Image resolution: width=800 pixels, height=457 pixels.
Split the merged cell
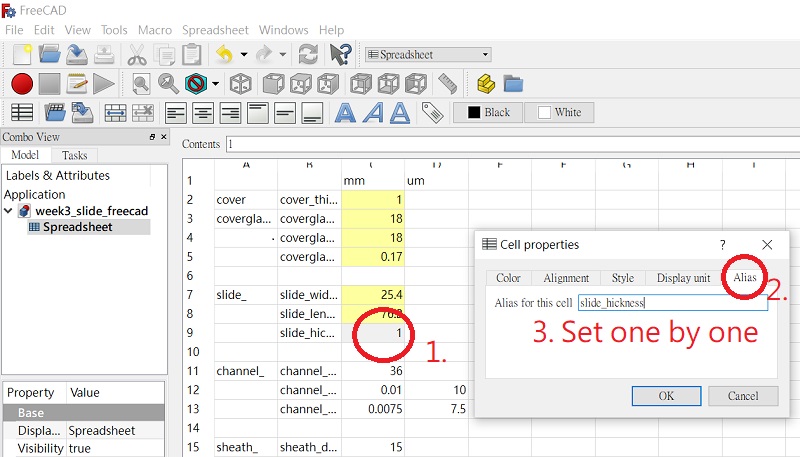[x=143, y=113]
